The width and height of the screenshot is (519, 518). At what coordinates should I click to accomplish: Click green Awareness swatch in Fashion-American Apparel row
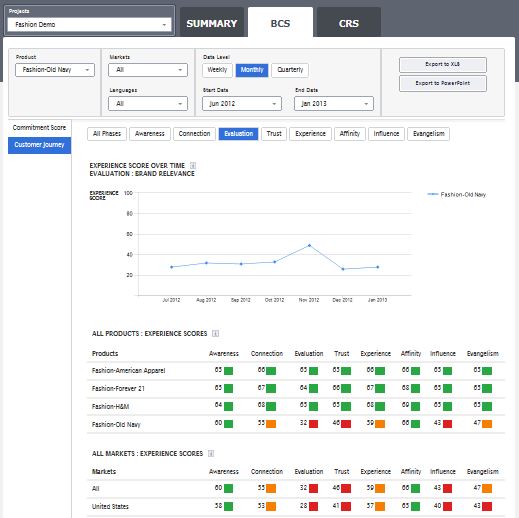pyautogui.click(x=228, y=371)
